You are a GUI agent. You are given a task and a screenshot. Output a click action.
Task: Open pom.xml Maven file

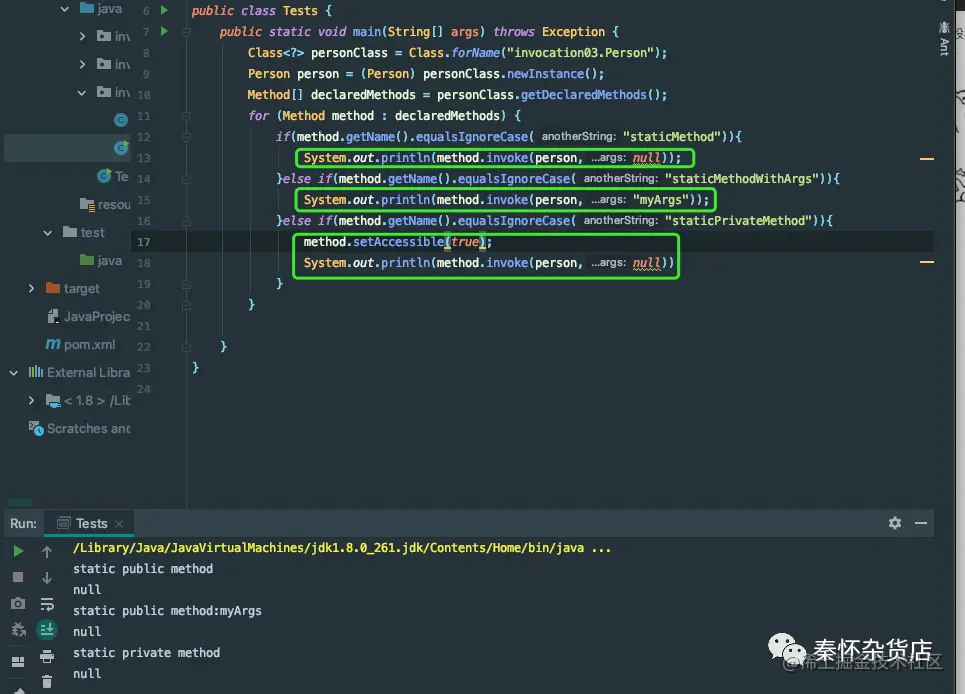80,345
